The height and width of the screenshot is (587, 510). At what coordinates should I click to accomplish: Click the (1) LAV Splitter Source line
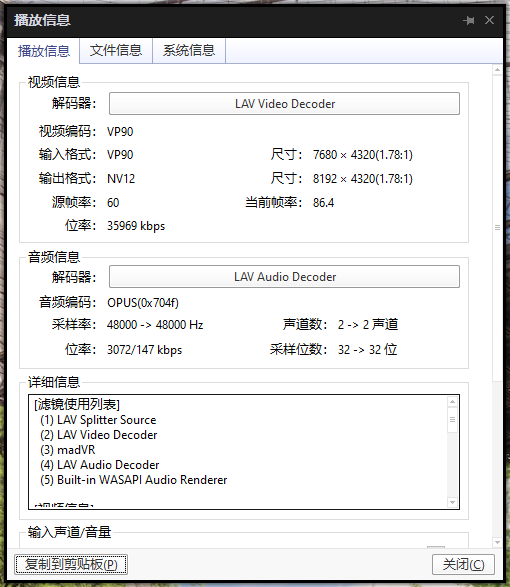coord(98,420)
